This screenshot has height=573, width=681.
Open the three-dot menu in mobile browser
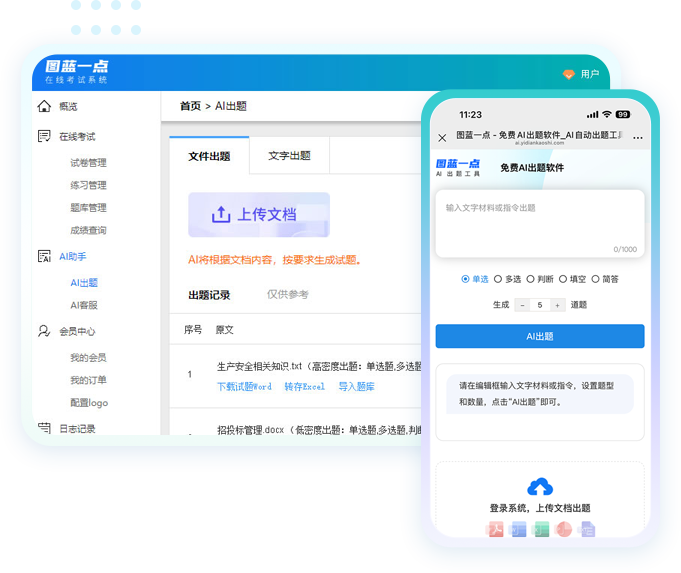tap(638, 138)
